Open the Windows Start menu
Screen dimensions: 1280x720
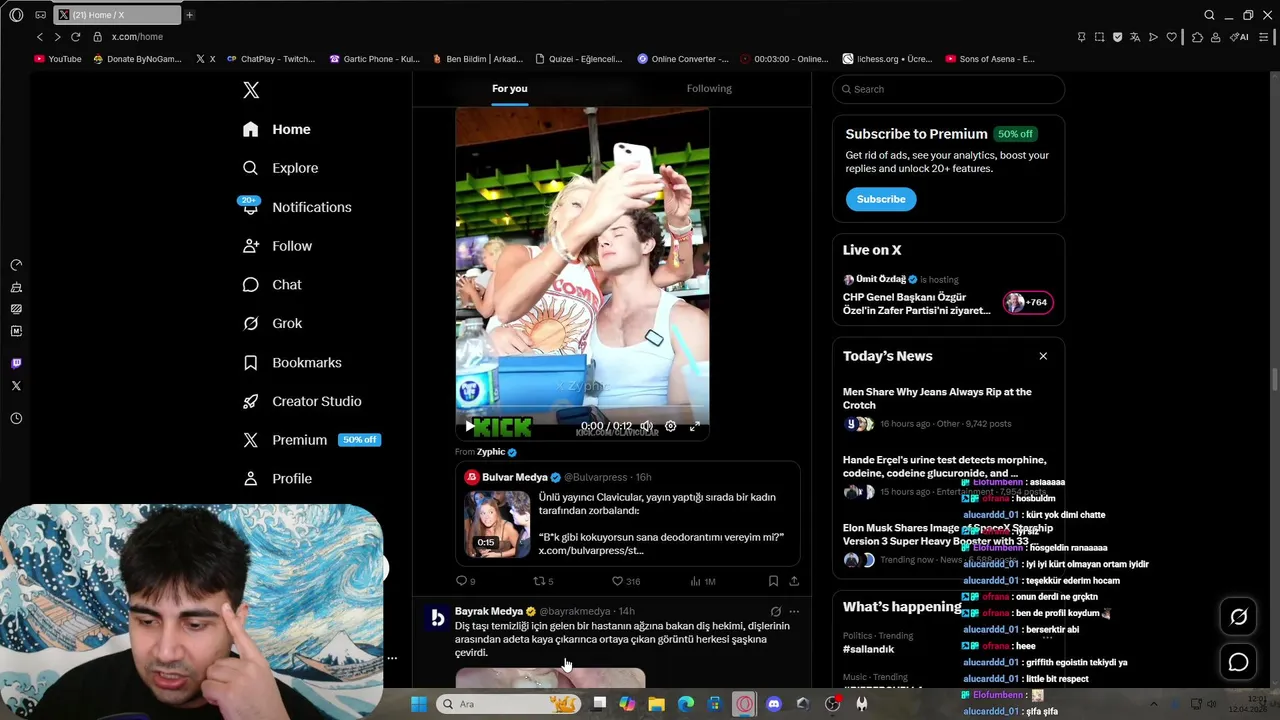click(419, 704)
